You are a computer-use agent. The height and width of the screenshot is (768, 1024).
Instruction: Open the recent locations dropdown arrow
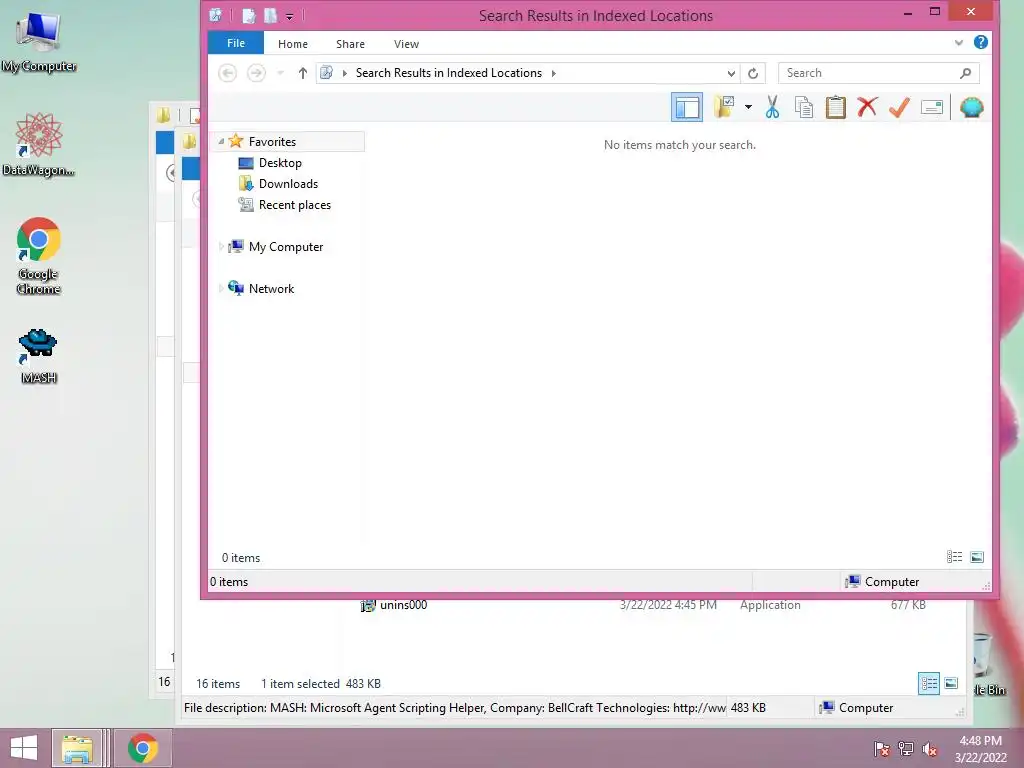tap(280, 73)
